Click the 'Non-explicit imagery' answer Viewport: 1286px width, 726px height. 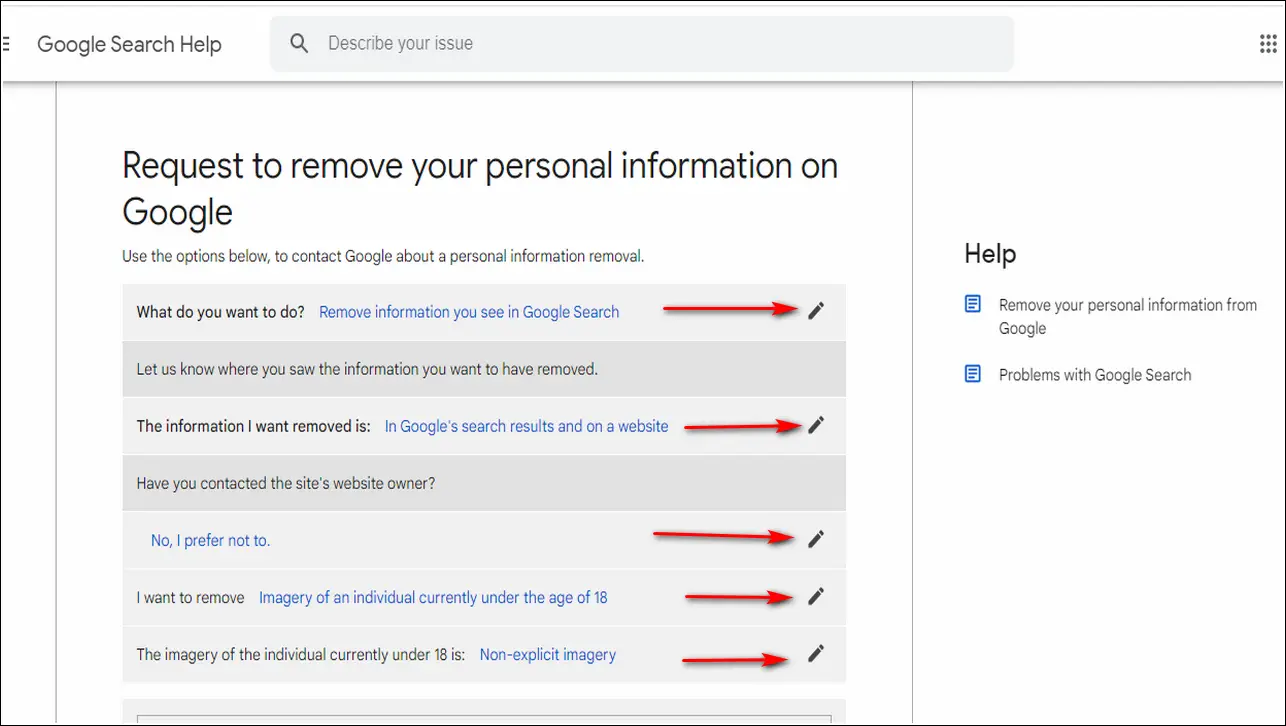coord(548,655)
